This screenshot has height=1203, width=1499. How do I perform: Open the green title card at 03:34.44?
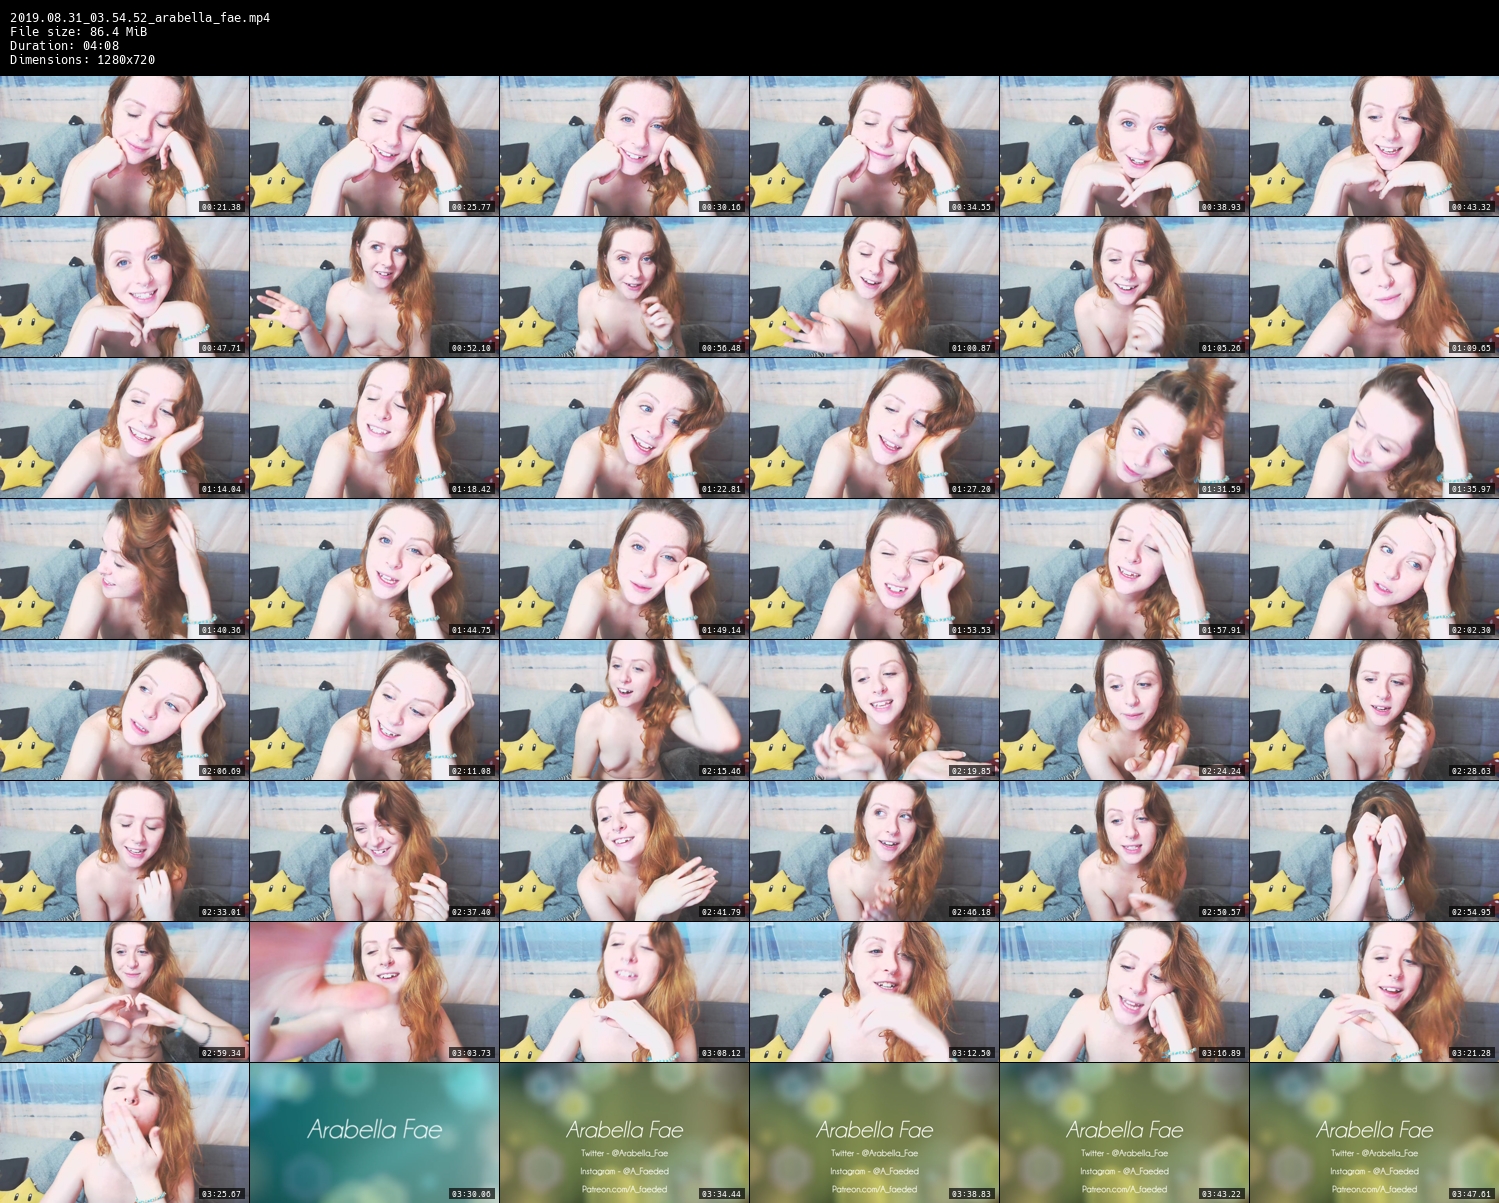(x=624, y=1133)
